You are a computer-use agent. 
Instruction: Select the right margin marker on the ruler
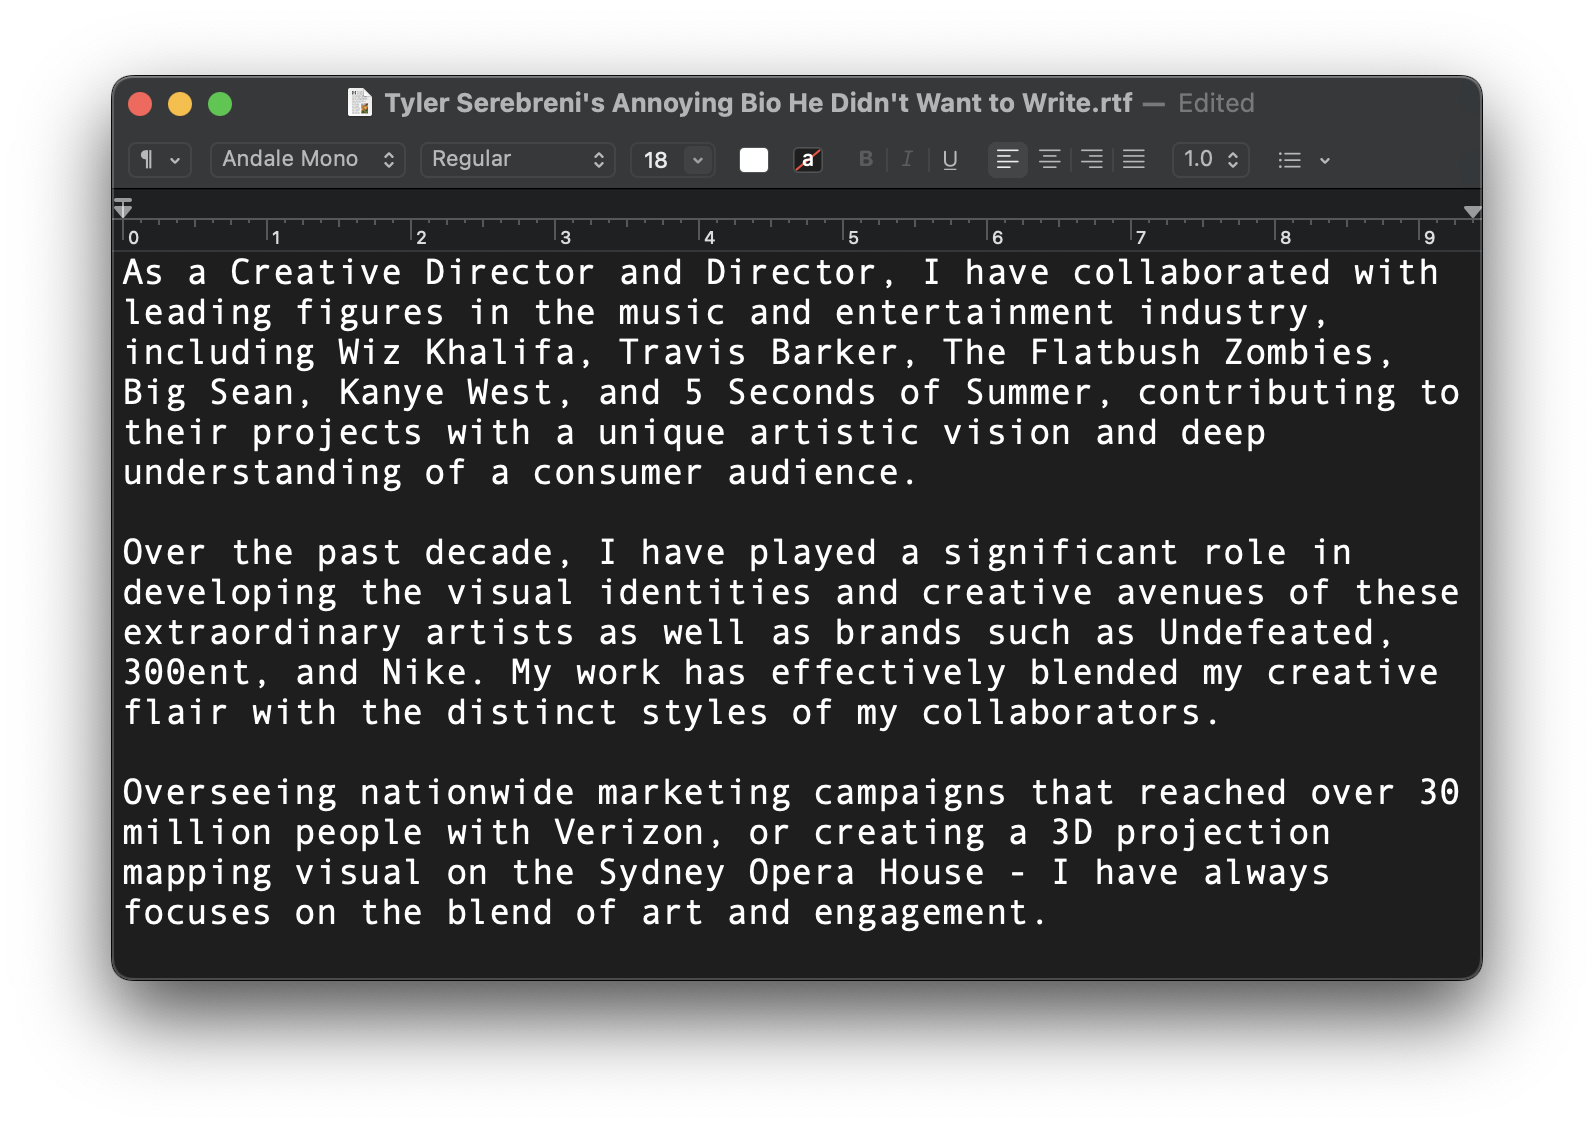[1472, 212]
